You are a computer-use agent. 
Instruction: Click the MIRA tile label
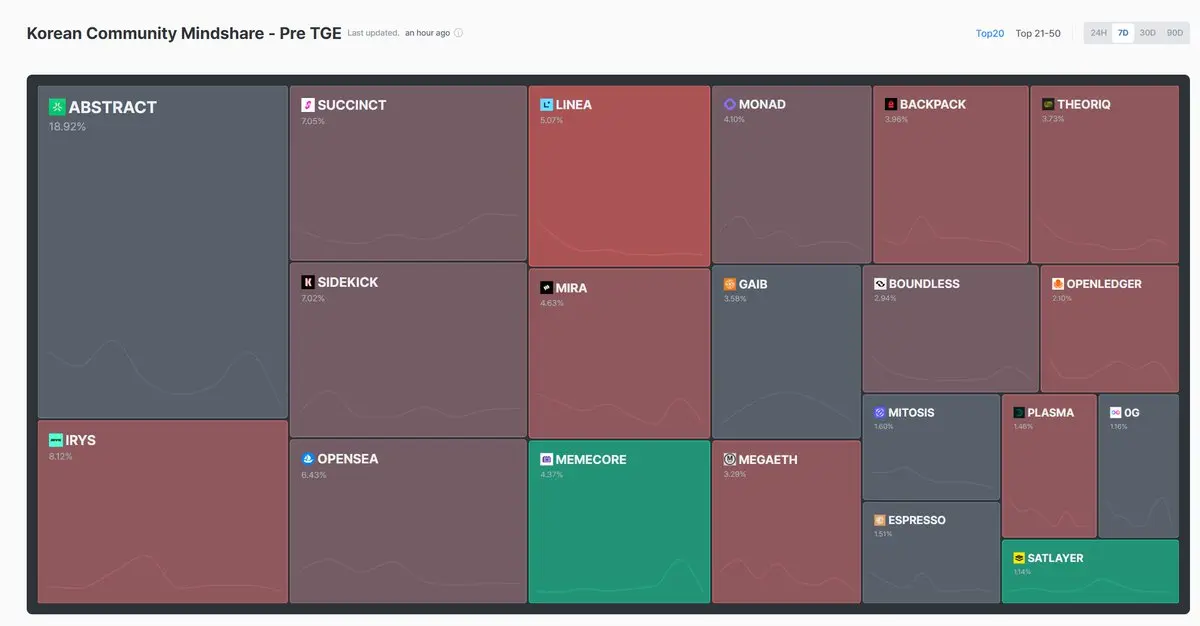click(x=572, y=288)
